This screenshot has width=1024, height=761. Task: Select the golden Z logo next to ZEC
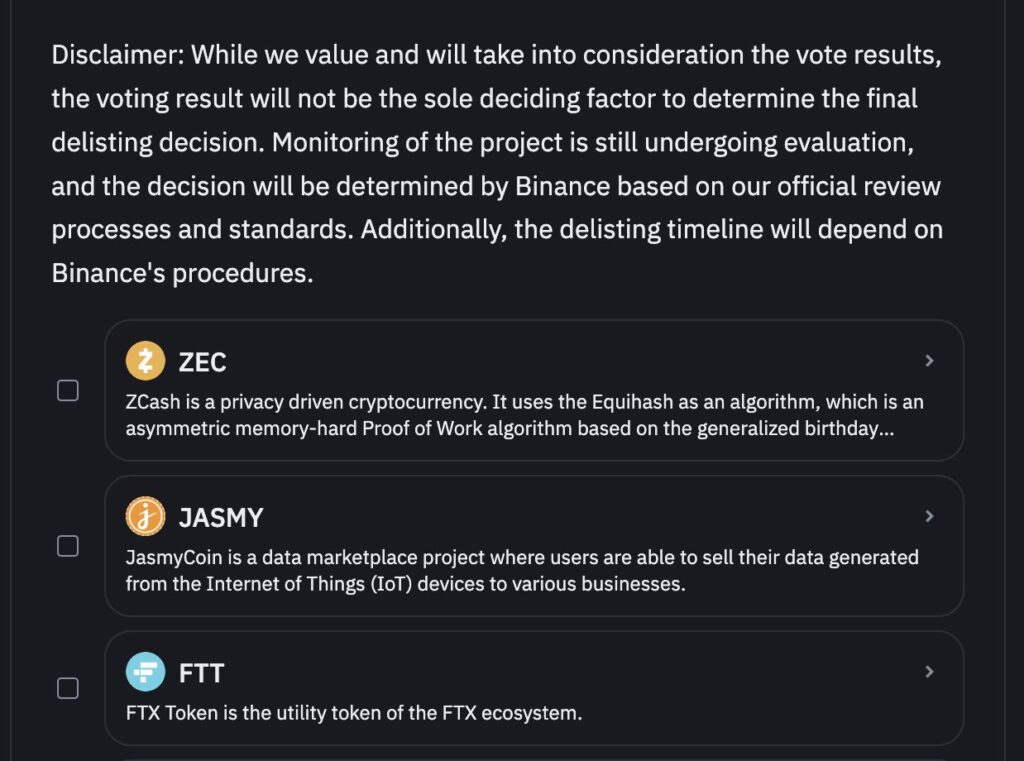pyautogui.click(x=145, y=361)
